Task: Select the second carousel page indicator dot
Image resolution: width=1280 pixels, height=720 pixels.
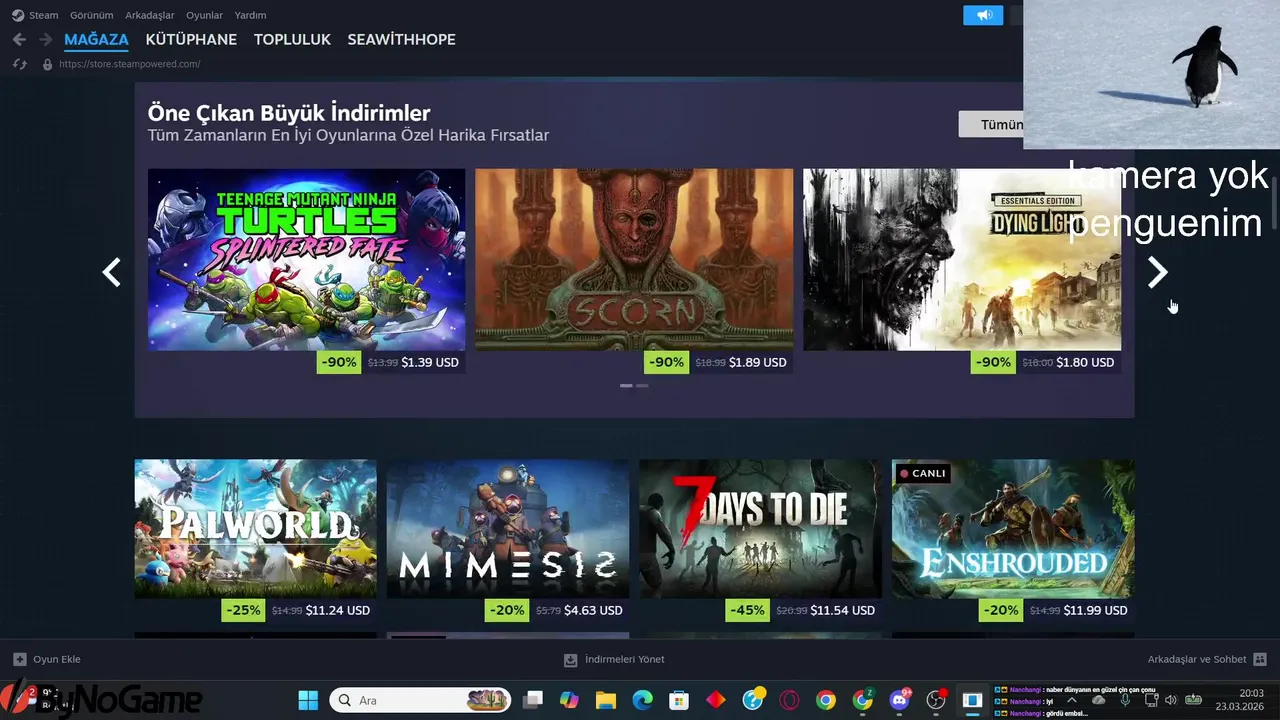Action: click(642, 385)
